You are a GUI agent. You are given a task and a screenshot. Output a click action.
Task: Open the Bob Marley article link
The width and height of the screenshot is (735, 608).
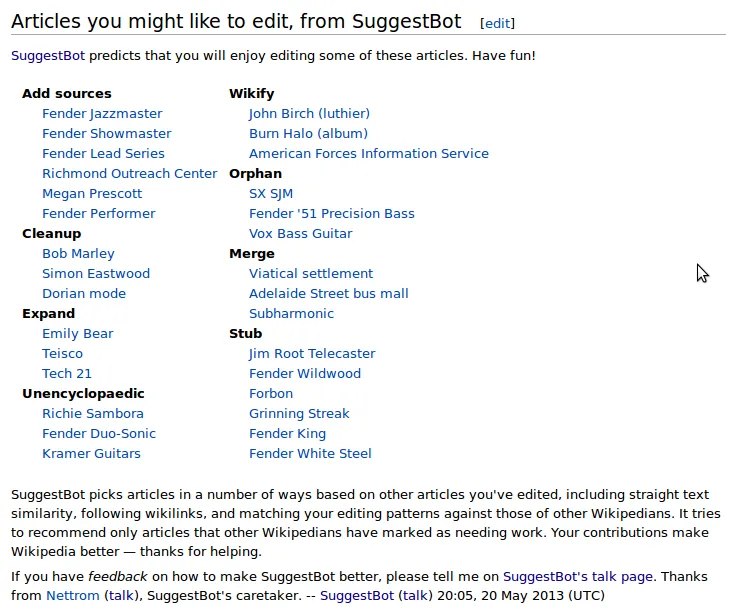(x=78, y=254)
